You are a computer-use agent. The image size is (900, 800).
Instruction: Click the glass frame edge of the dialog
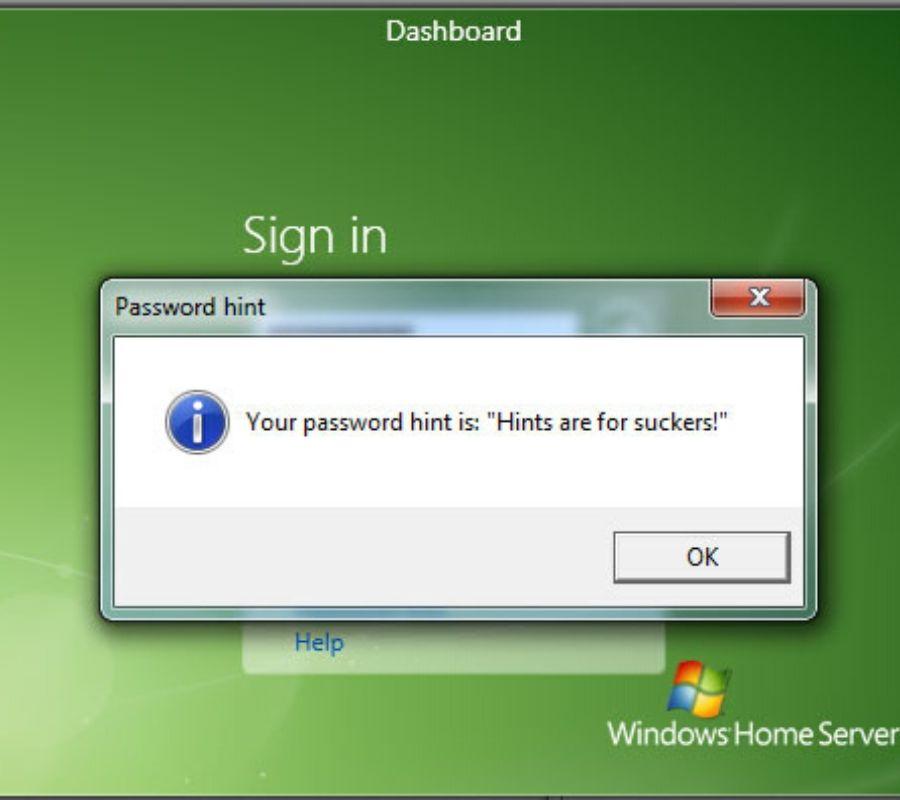coord(107,459)
